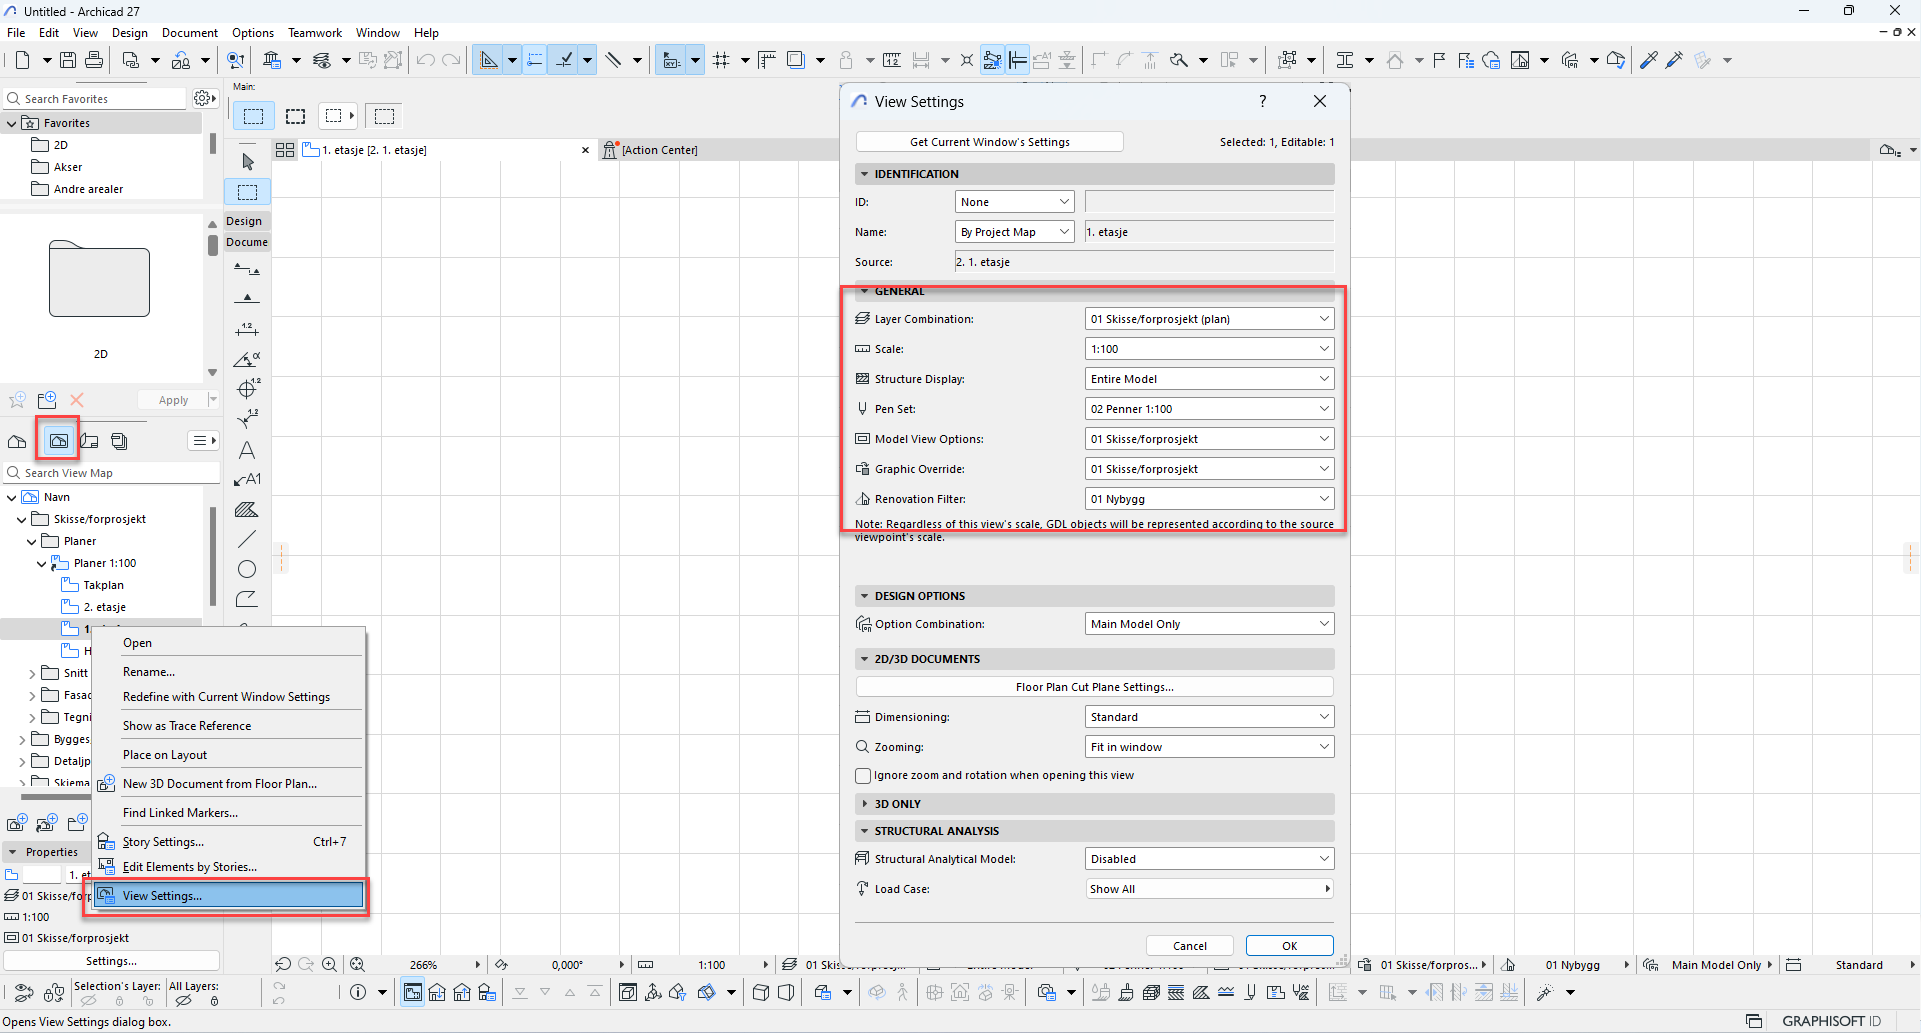Viewport: 1921px width, 1033px height.
Task: Switch navigator to Project Map
Action: coord(17,441)
